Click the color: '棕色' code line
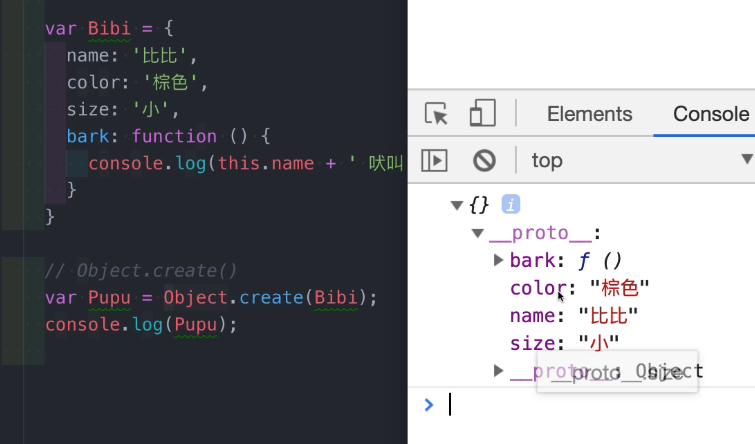 pos(137,83)
